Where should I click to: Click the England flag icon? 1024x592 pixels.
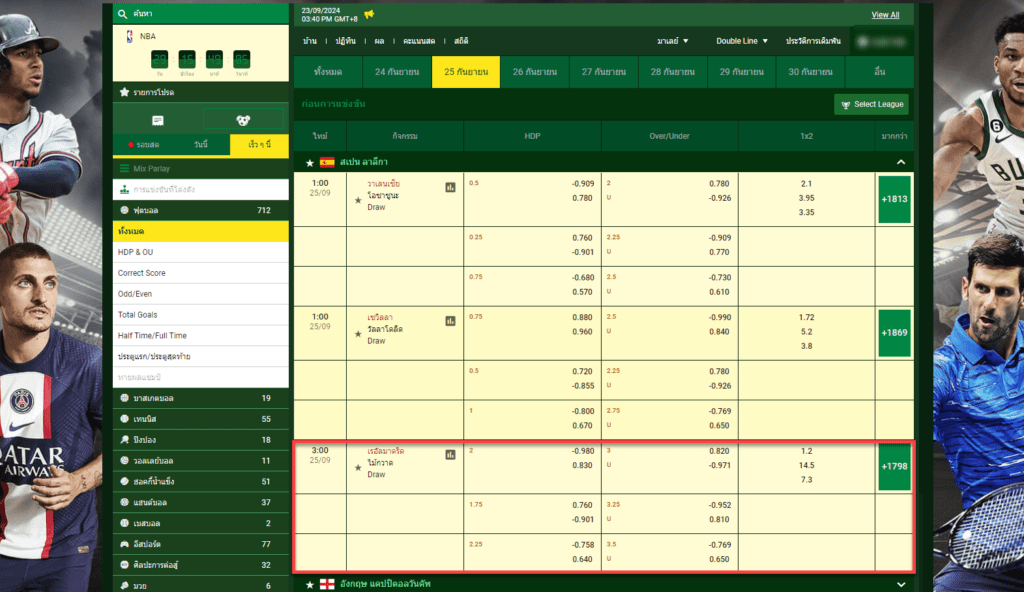click(x=327, y=584)
